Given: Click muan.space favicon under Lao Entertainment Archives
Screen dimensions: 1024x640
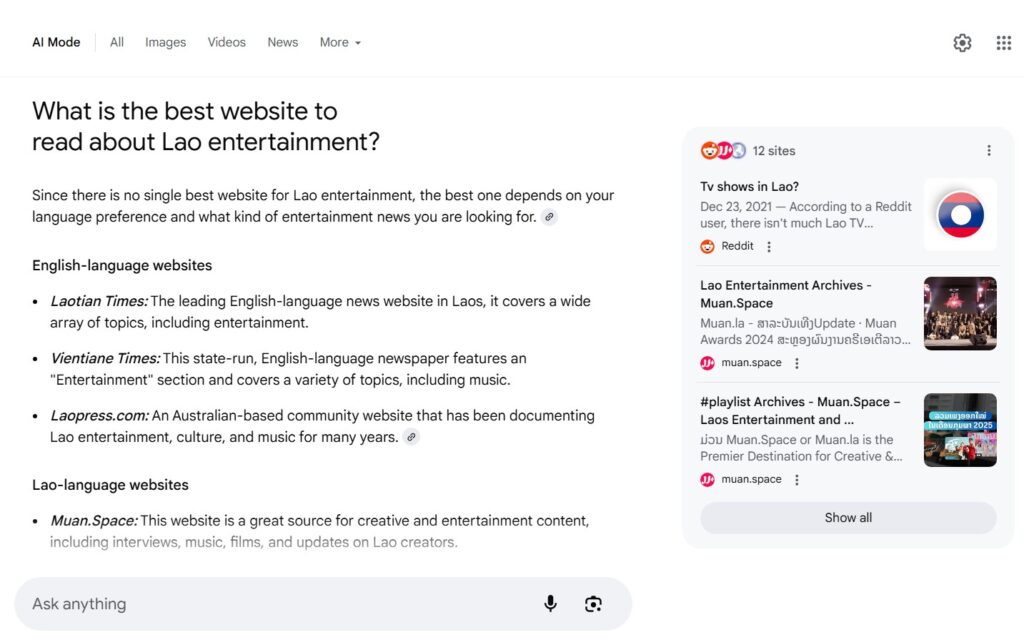Looking at the screenshot, I should tap(707, 363).
